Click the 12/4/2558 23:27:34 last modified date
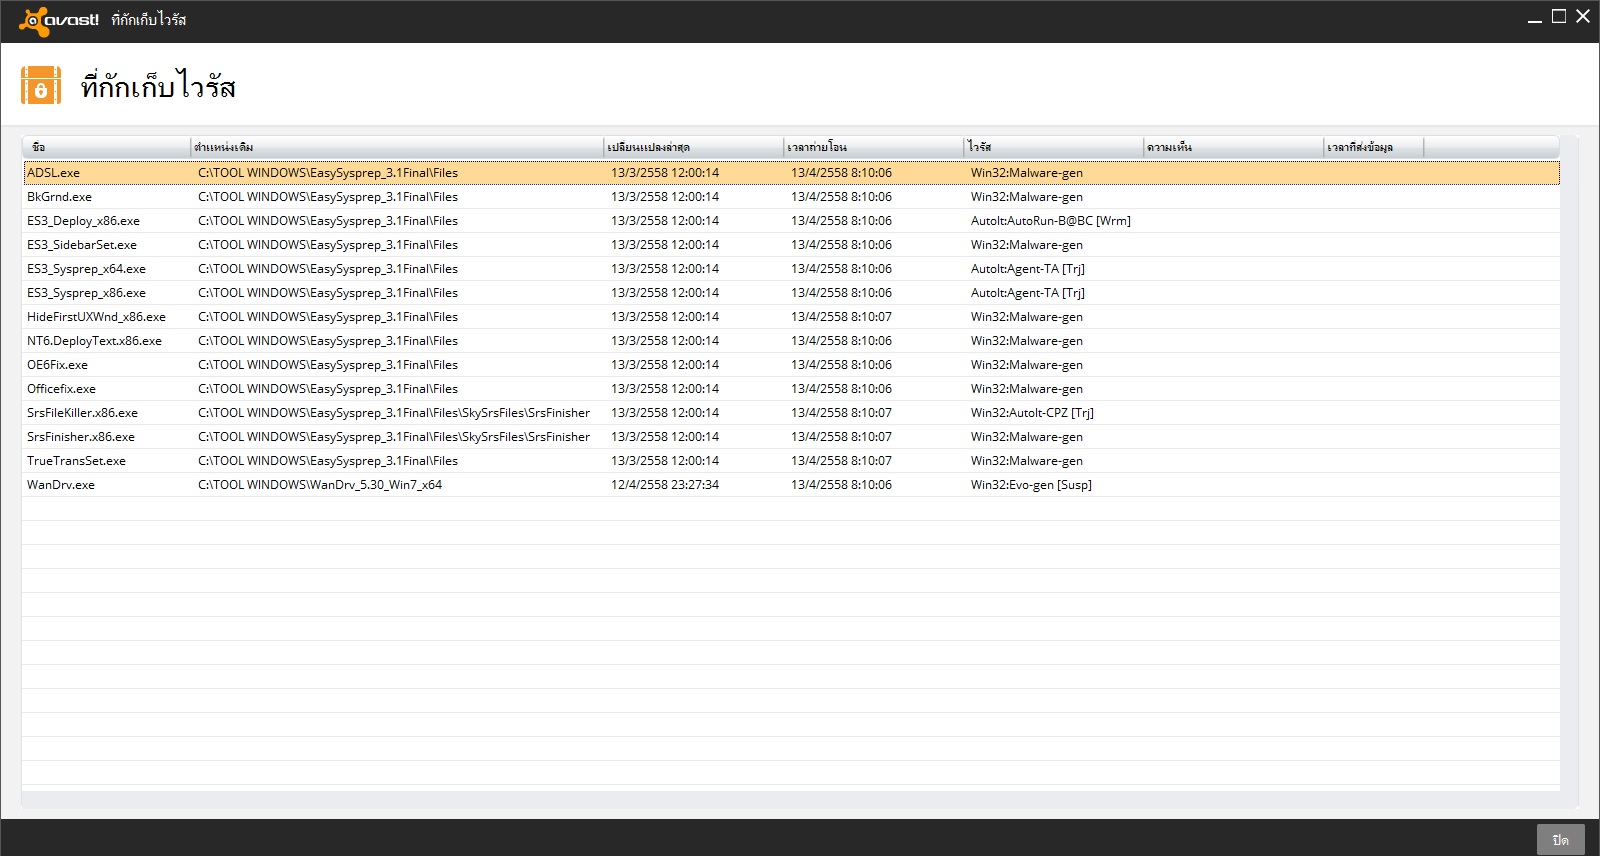This screenshot has width=1600, height=856. point(665,485)
